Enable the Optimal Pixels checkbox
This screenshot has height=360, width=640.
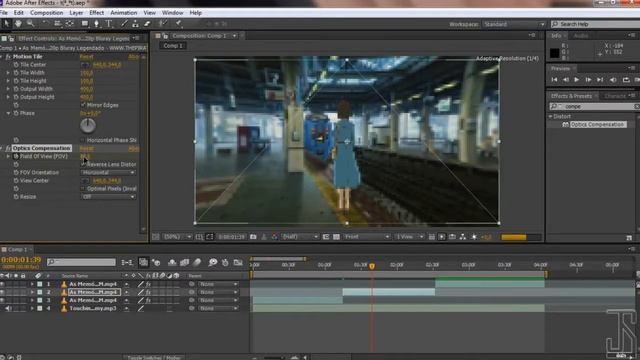[83, 189]
